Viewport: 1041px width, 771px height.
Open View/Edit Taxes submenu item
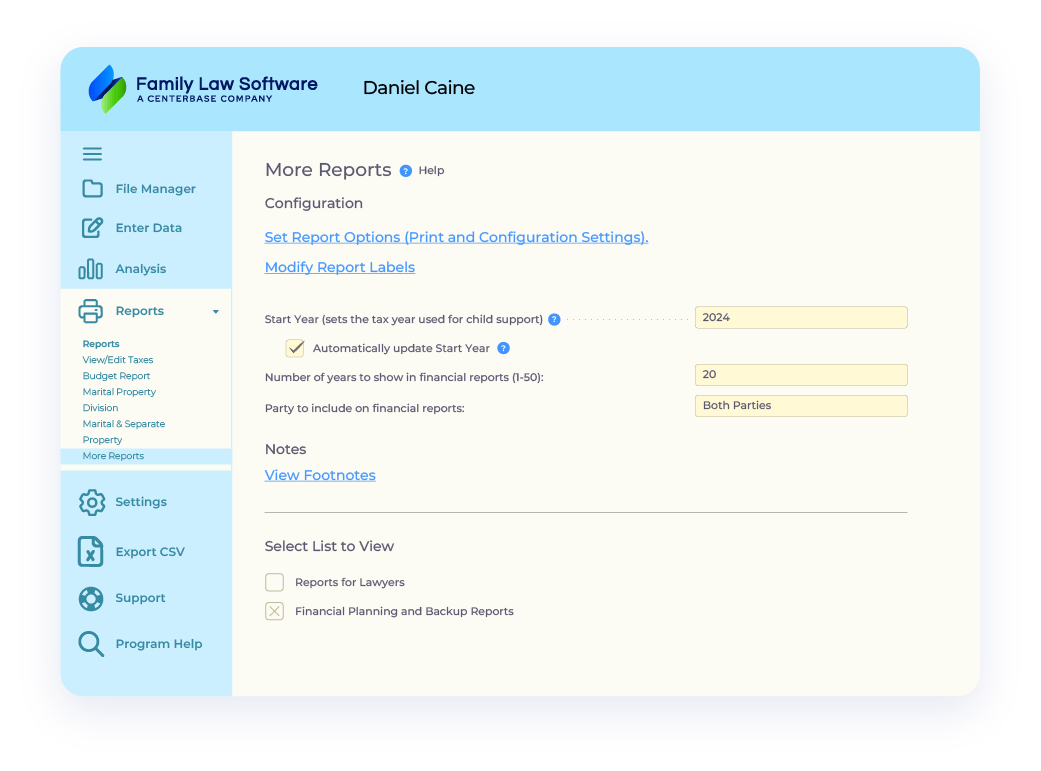(x=118, y=360)
